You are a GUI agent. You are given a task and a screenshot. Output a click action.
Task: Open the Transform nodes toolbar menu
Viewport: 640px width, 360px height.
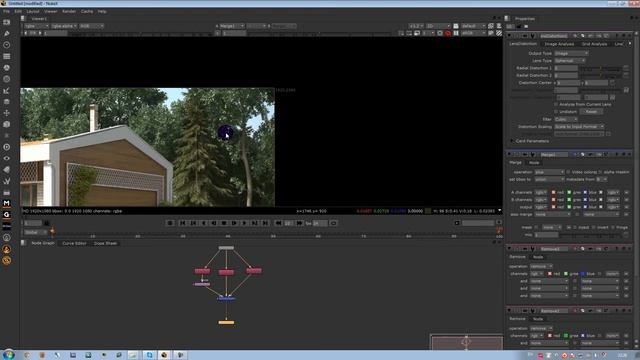tap(7, 113)
